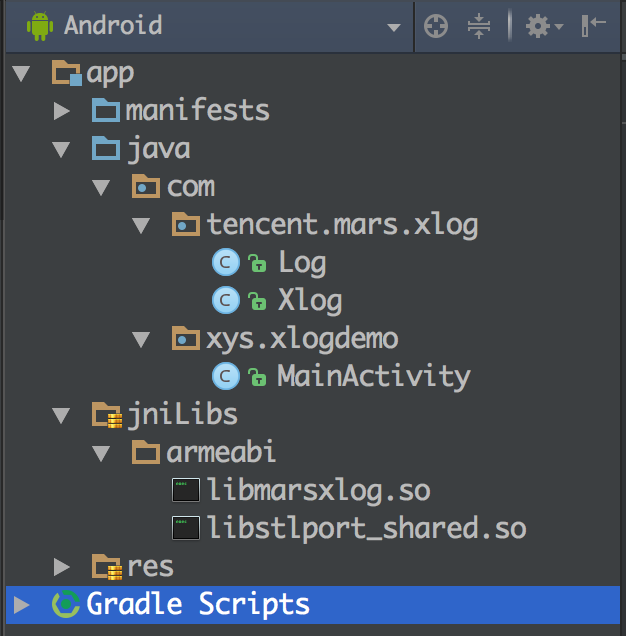Click the xys.xlogdemo package icon
Viewport: 626px width, 636px height.
coord(186,338)
